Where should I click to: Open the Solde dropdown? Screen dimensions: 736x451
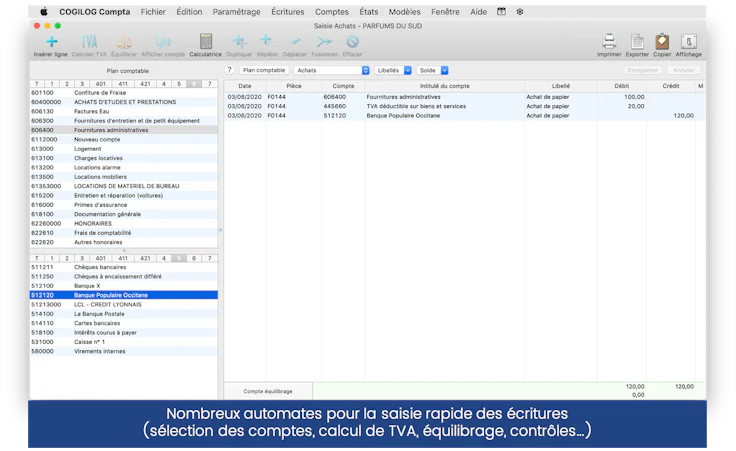(432, 70)
